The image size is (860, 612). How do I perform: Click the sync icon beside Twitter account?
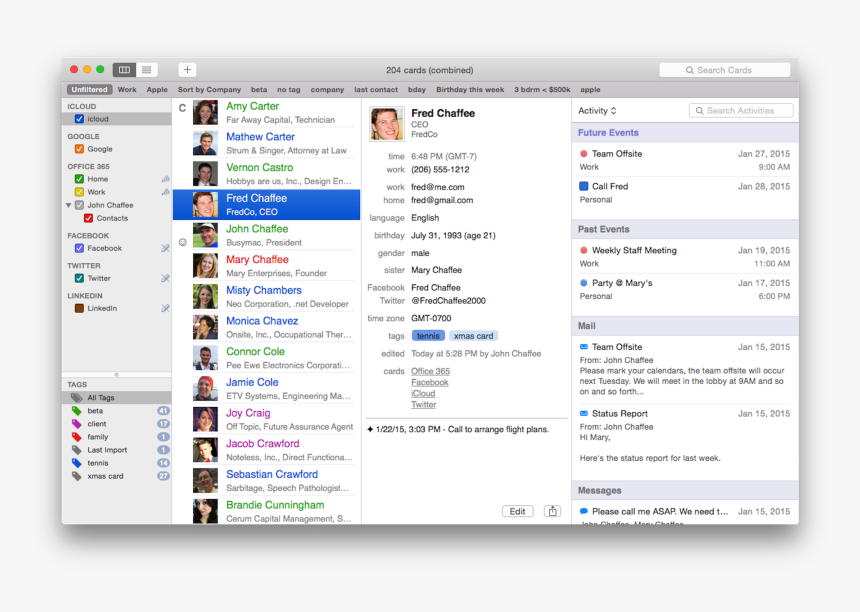[165, 279]
